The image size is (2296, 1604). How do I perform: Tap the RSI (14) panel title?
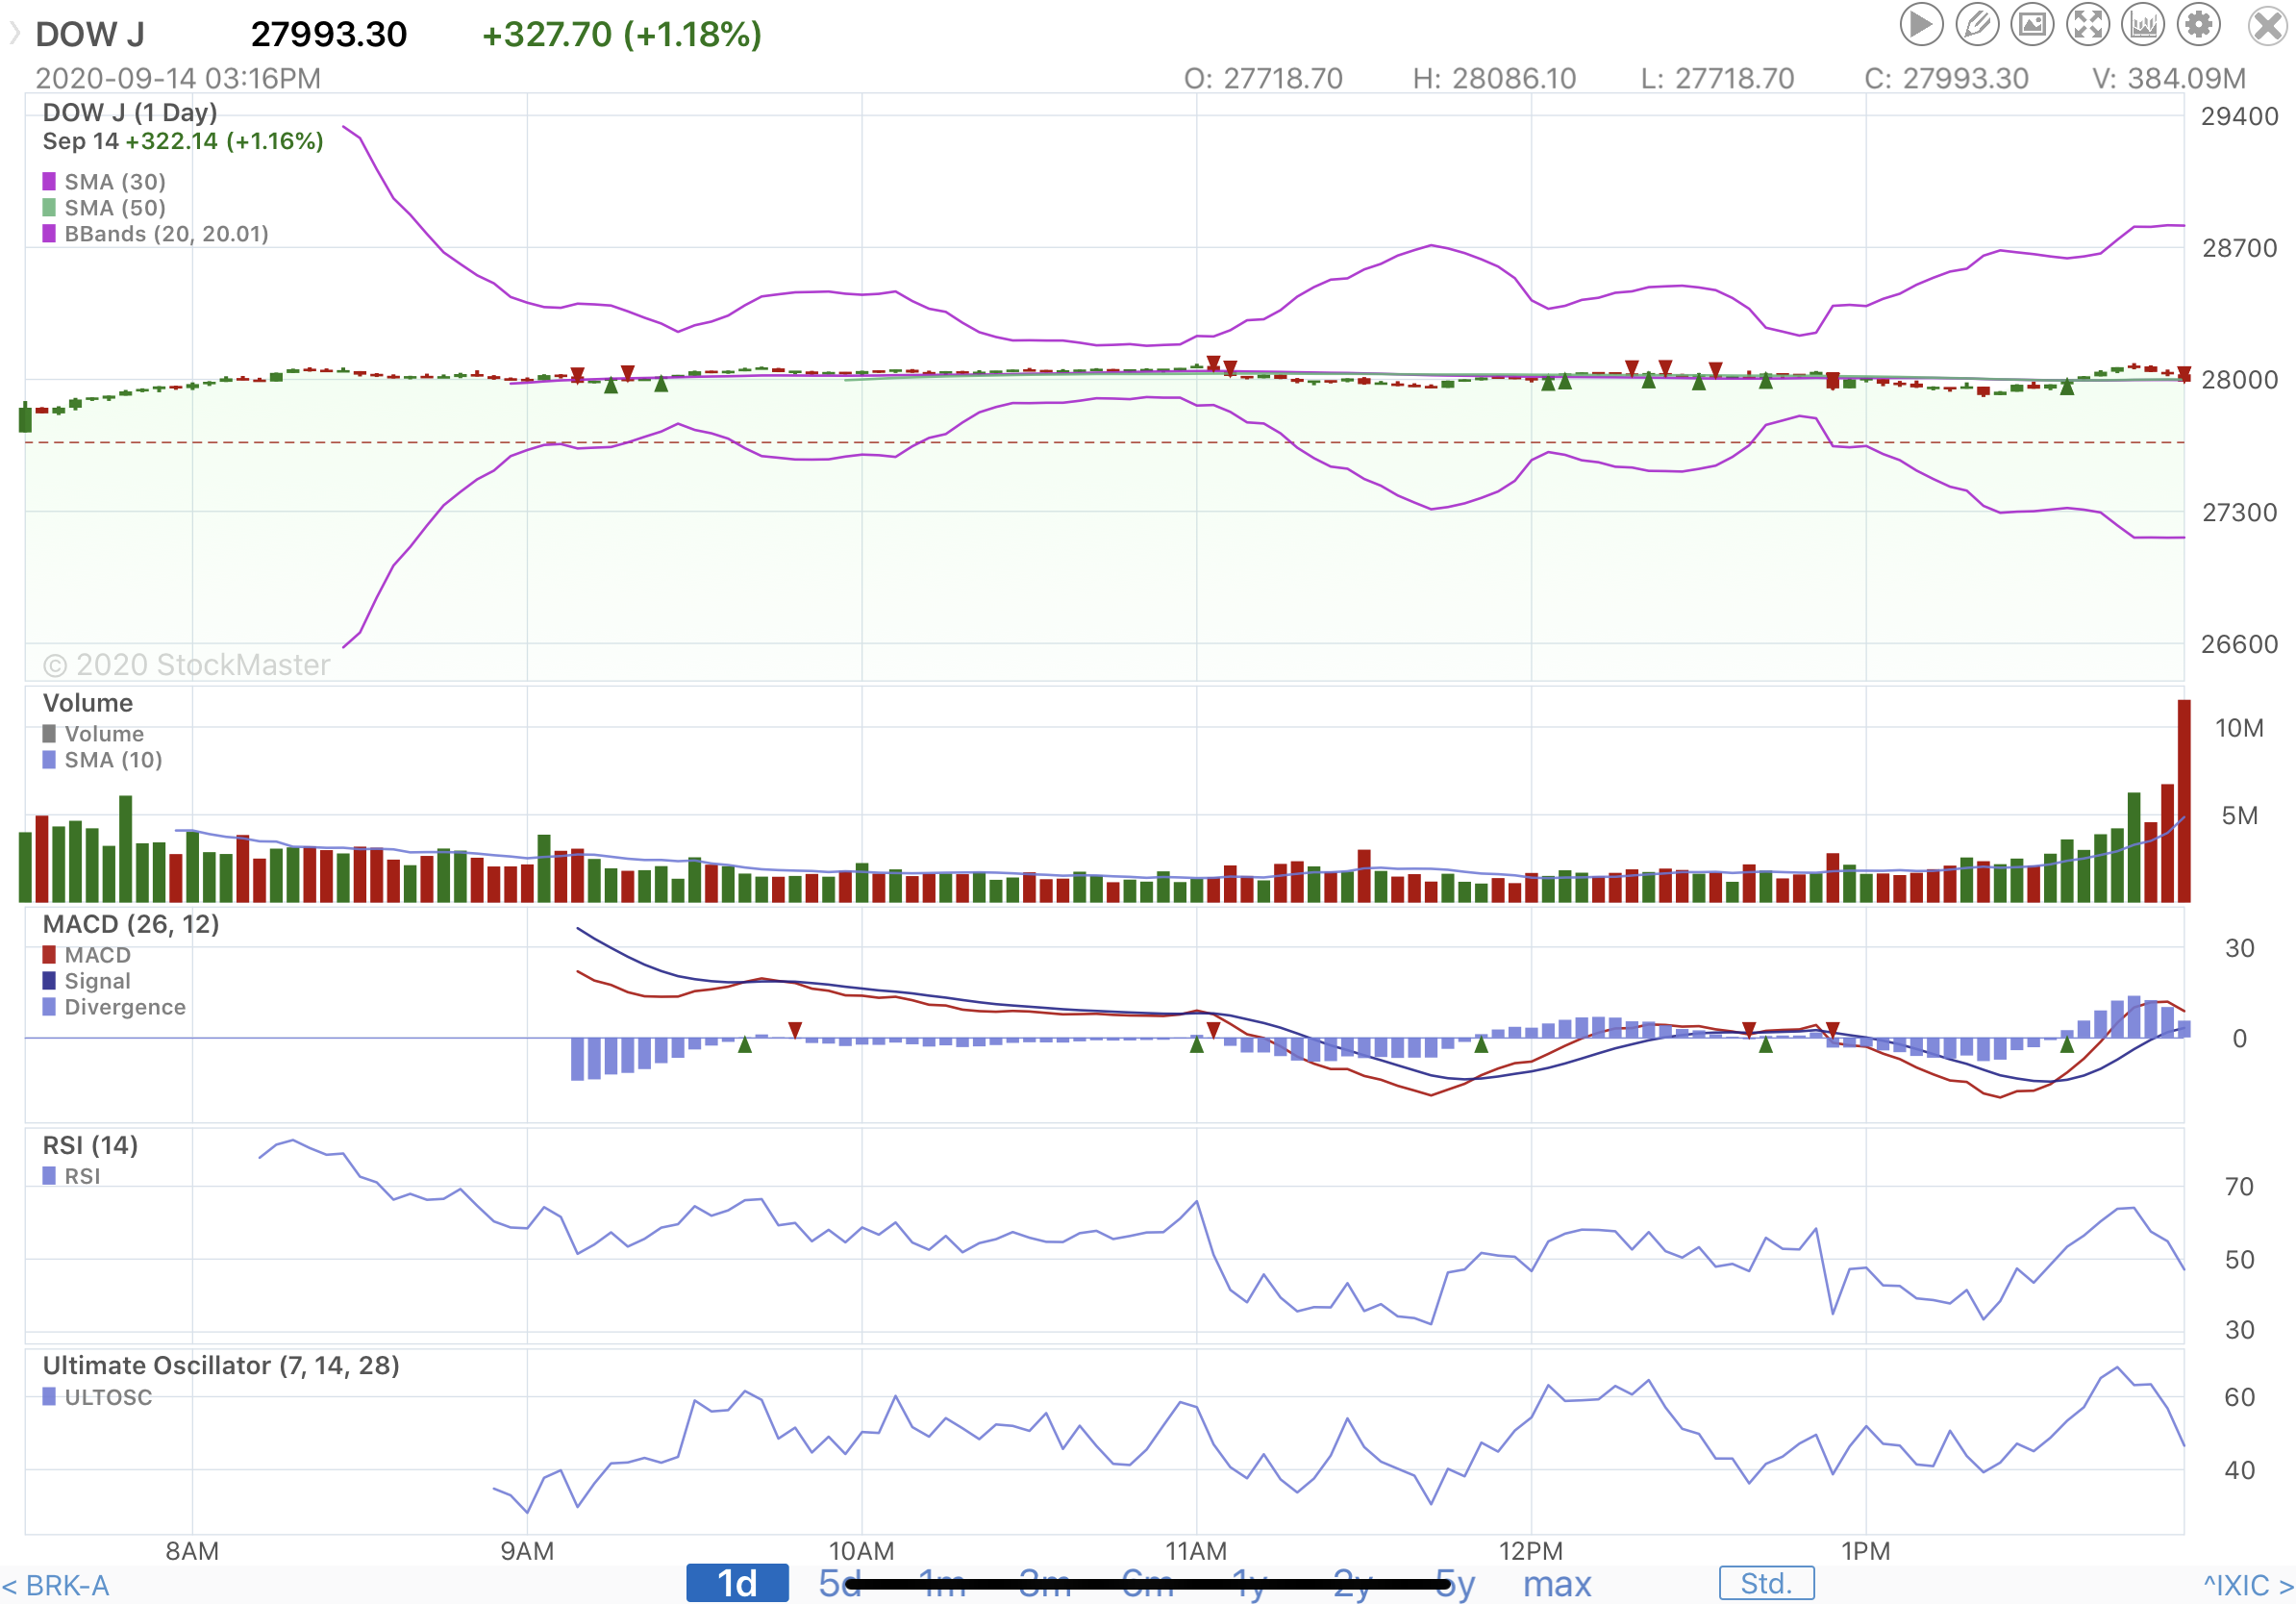[90, 1145]
